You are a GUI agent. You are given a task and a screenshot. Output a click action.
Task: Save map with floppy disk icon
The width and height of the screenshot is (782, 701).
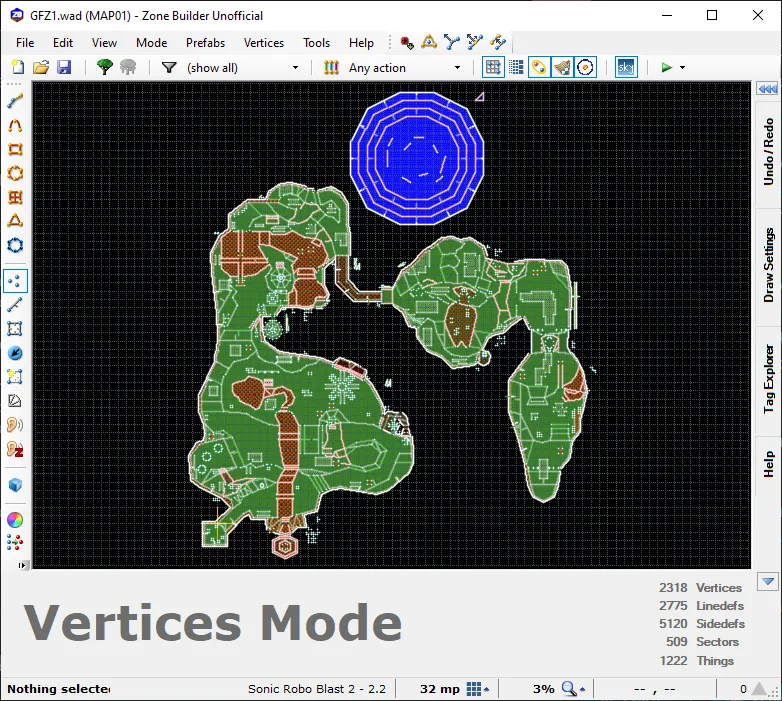click(x=64, y=67)
